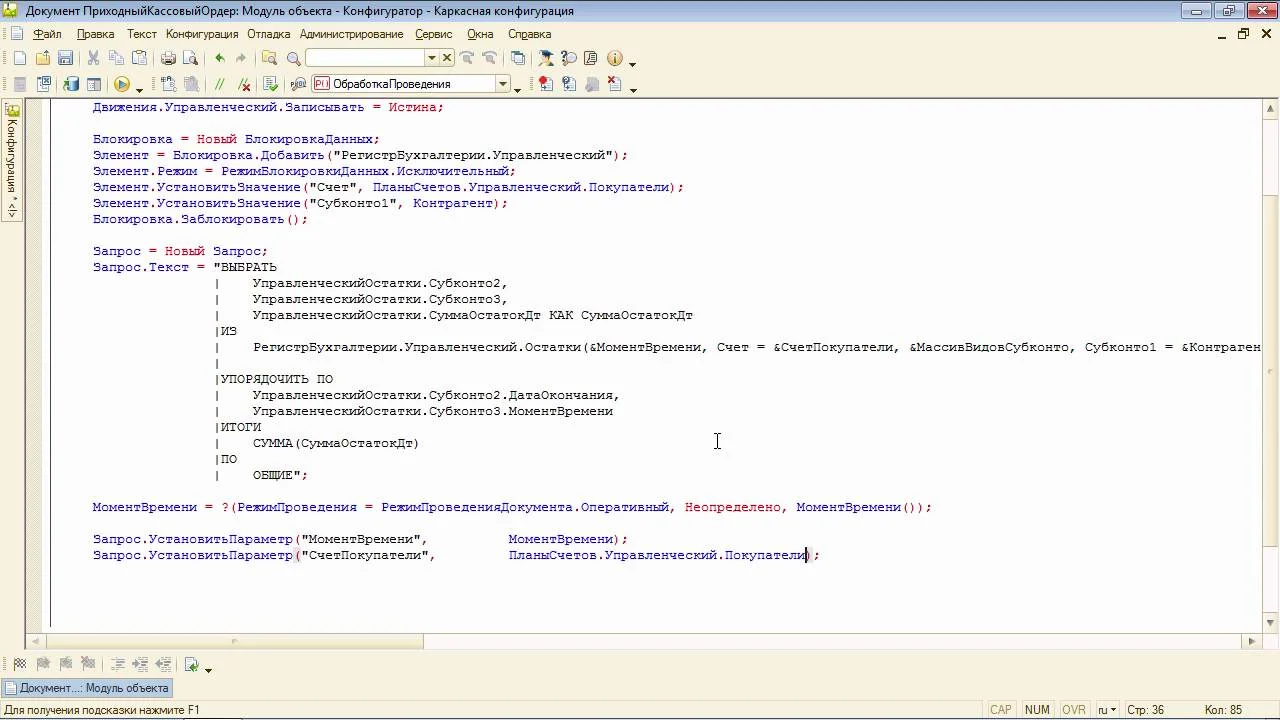The height and width of the screenshot is (720, 1280).
Task: Expand the ОбработкаПроведения procedure dropdown
Action: (x=503, y=85)
